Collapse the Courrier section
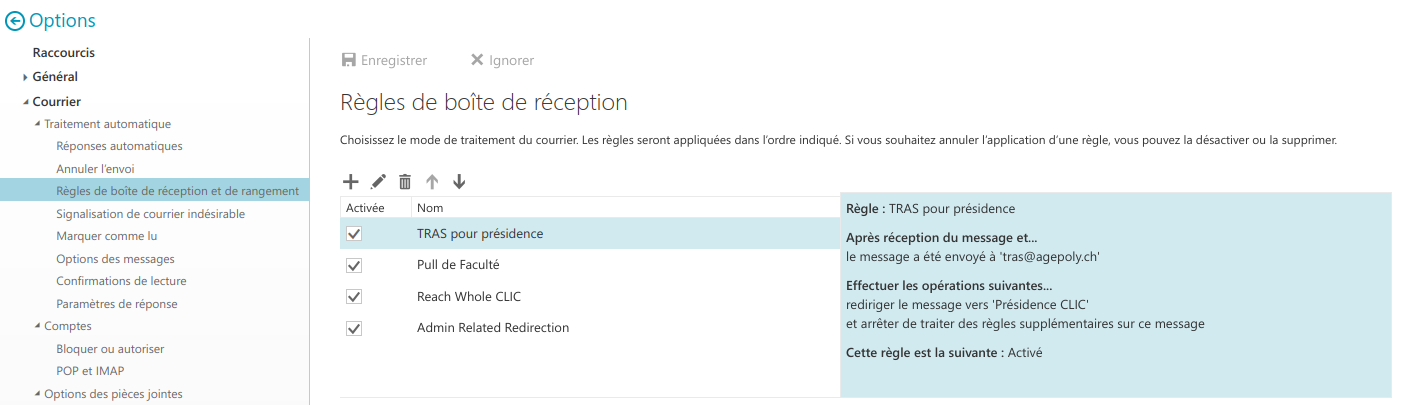This screenshot has width=1402, height=405. [x=26, y=102]
